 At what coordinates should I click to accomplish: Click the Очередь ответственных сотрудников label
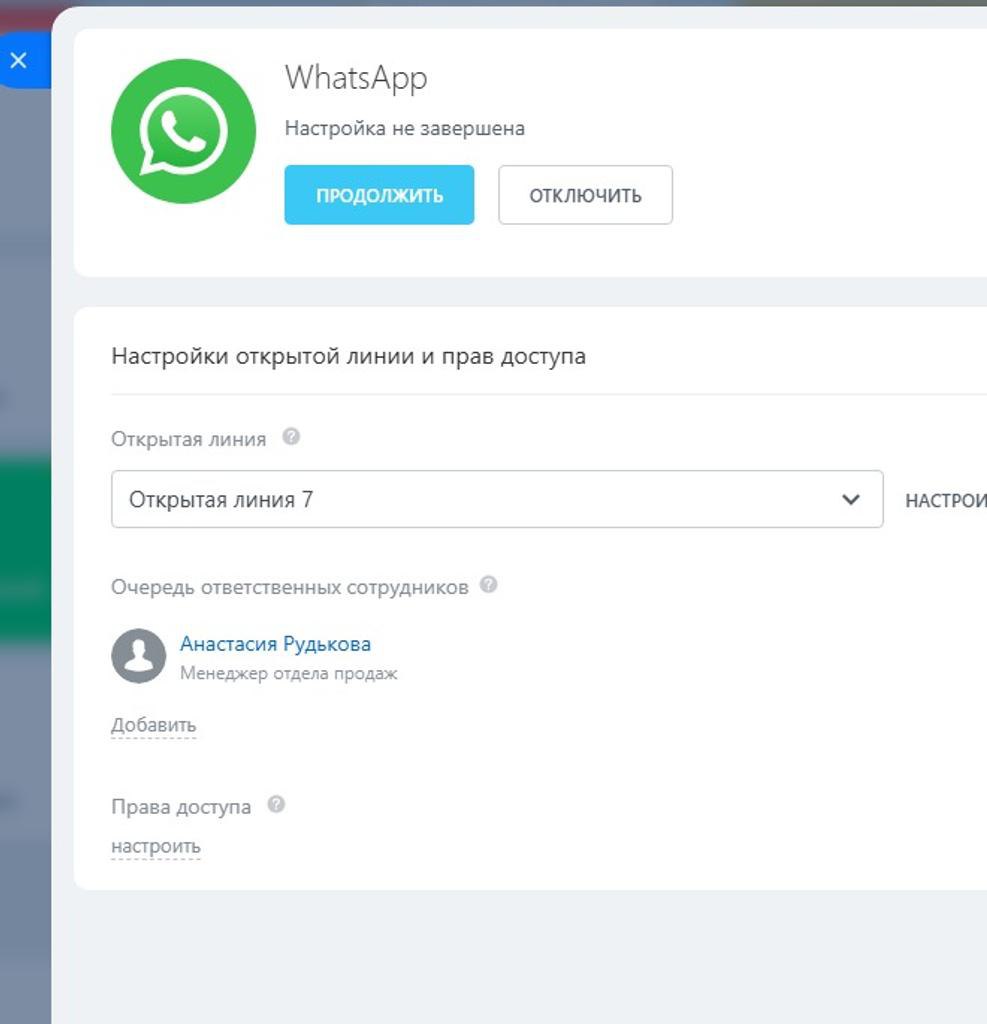(x=289, y=587)
